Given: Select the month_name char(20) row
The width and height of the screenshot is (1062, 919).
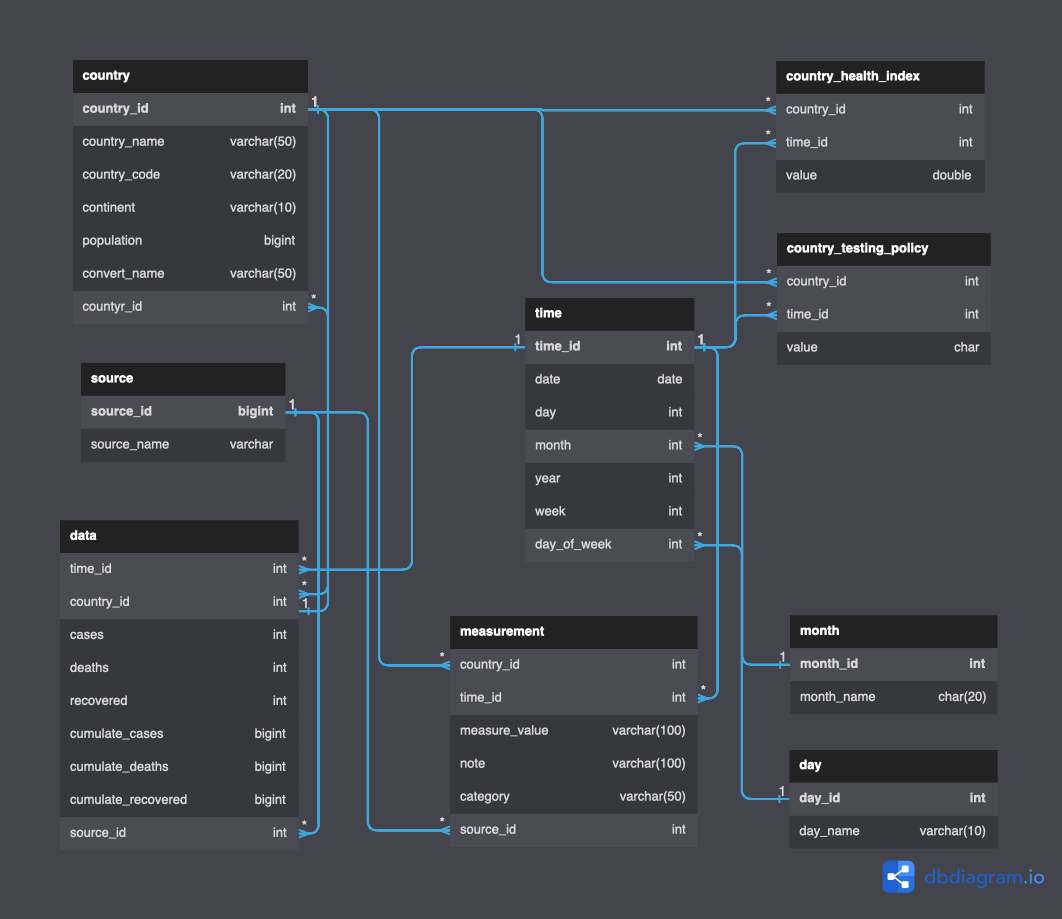Looking at the screenshot, I should pyautogui.click(x=893, y=698).
